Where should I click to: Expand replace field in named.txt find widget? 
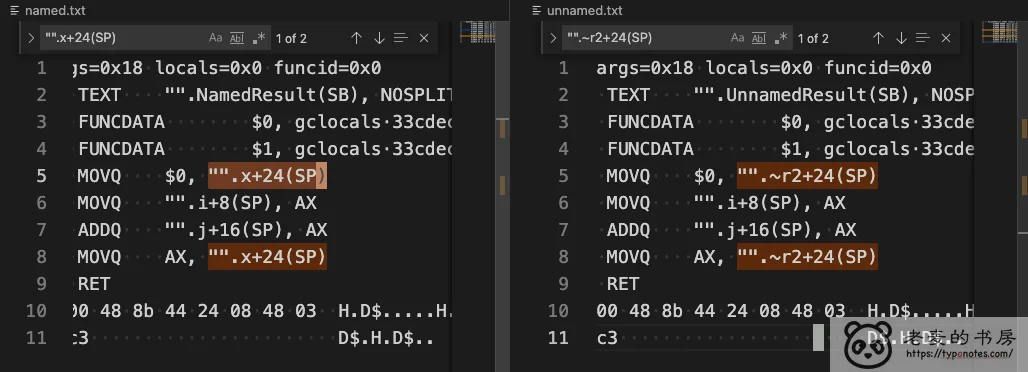(31, 38)
